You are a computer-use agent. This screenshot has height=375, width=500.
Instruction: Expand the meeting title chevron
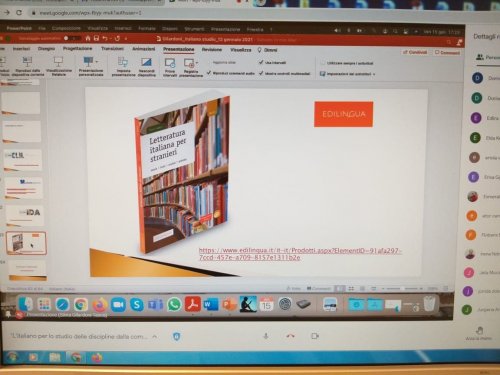(x=154, y=337)
